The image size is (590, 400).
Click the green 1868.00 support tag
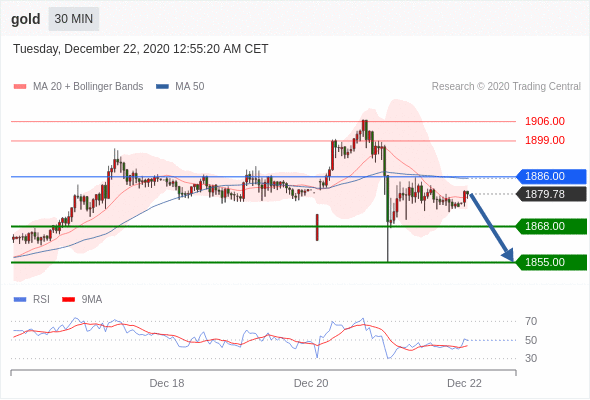[551, 226]
